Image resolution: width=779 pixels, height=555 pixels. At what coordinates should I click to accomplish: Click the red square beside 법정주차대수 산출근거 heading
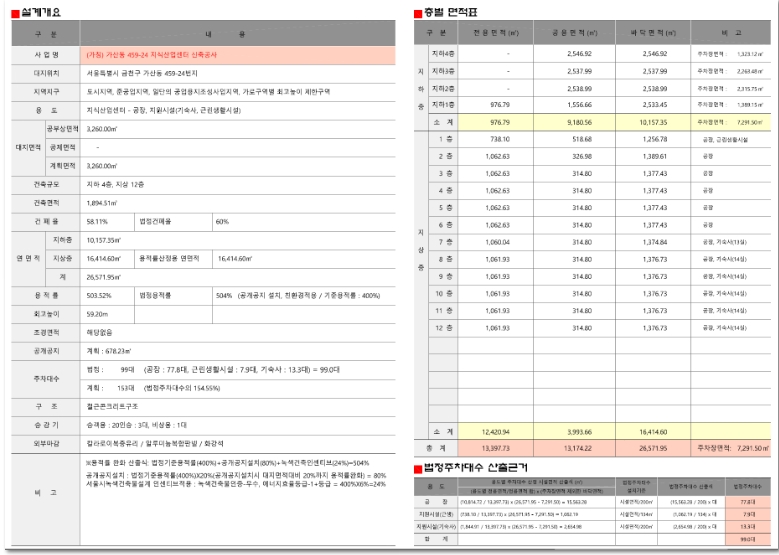tap(418, 467)
